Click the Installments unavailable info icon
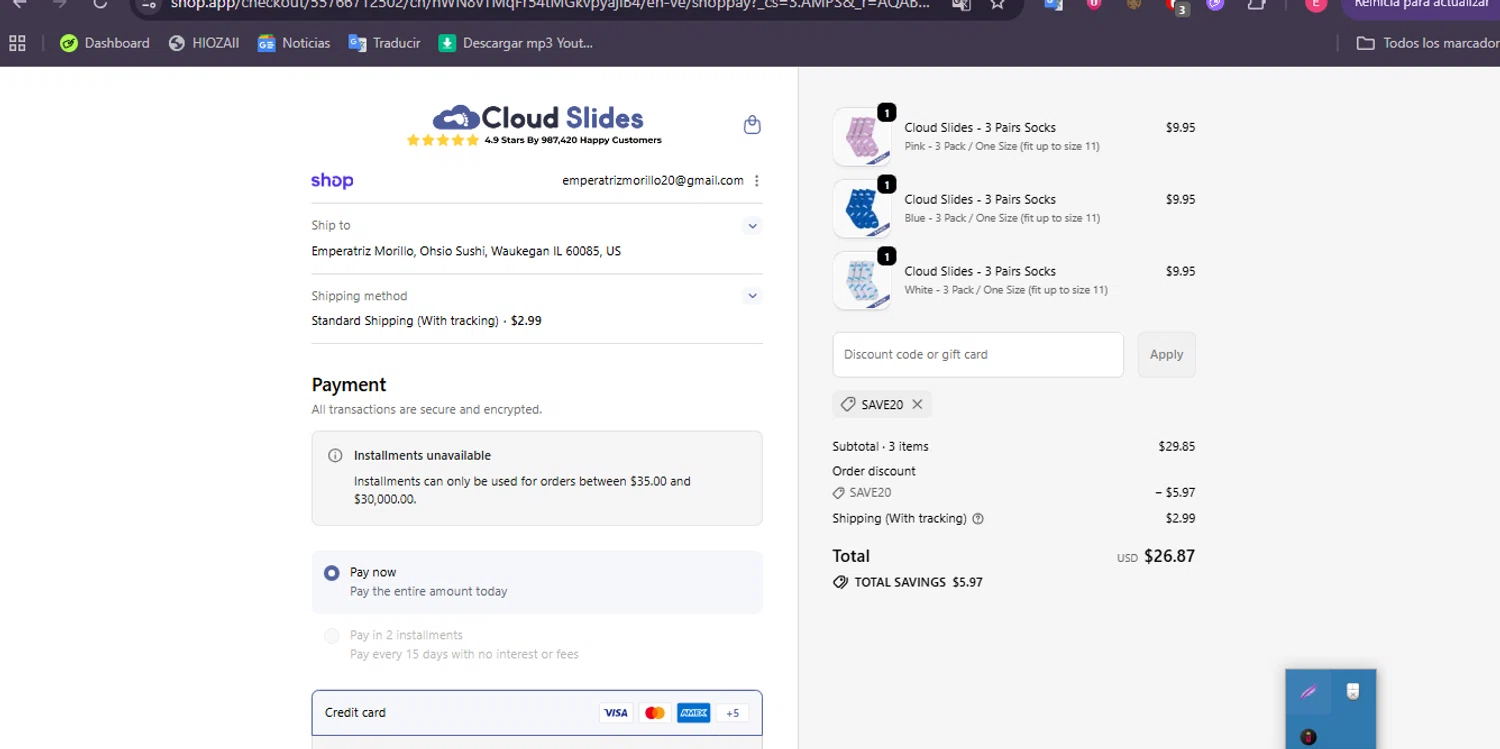The height and width of the screenshot is (749, 1500). [x=335, y=456]
